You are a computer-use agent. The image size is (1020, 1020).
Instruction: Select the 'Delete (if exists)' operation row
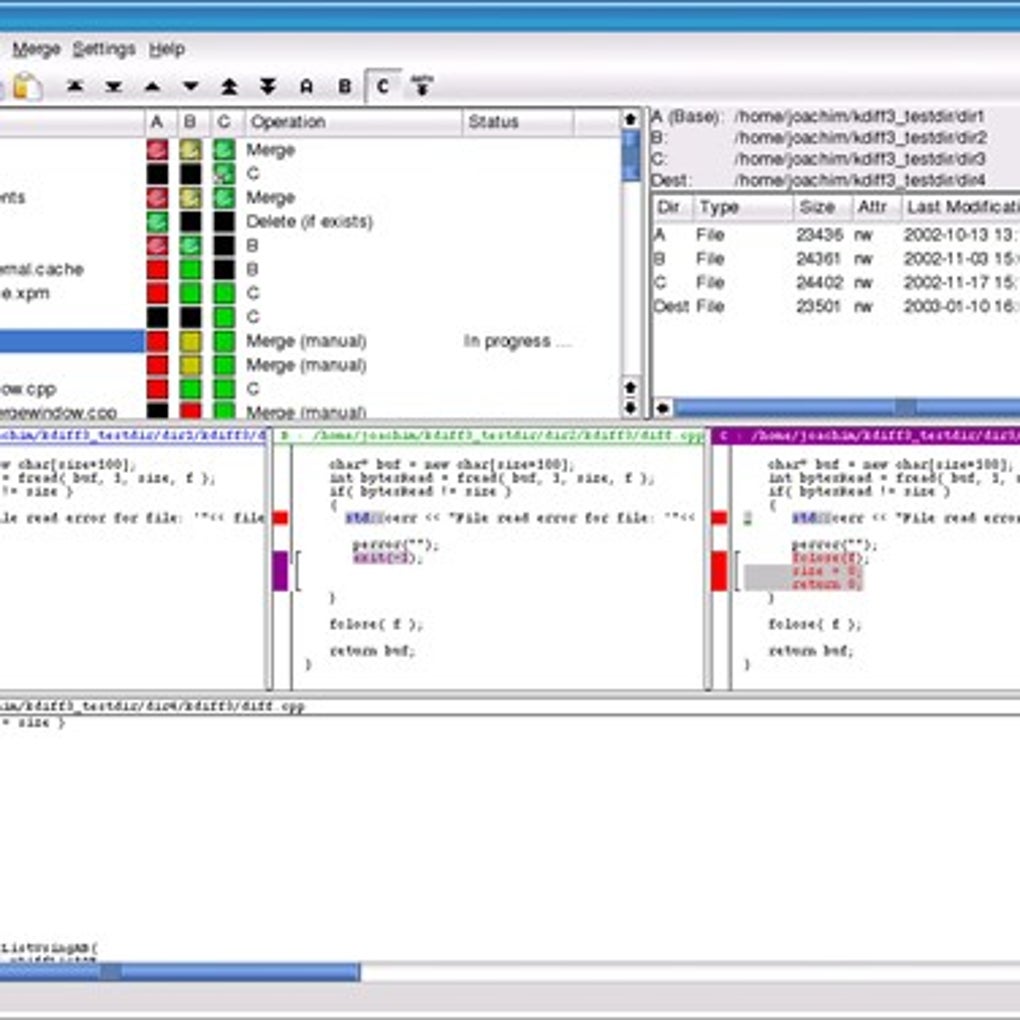click(309, 222)
